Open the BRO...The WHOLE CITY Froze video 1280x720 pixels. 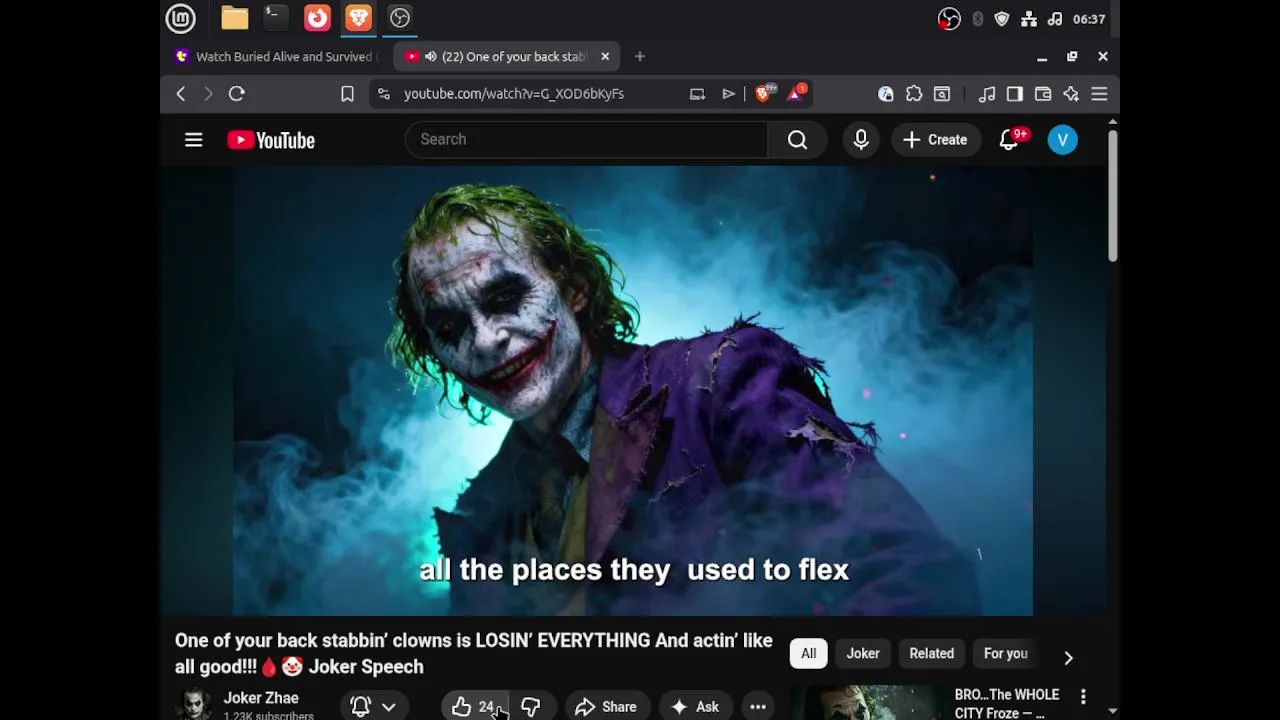point(1007,703)
